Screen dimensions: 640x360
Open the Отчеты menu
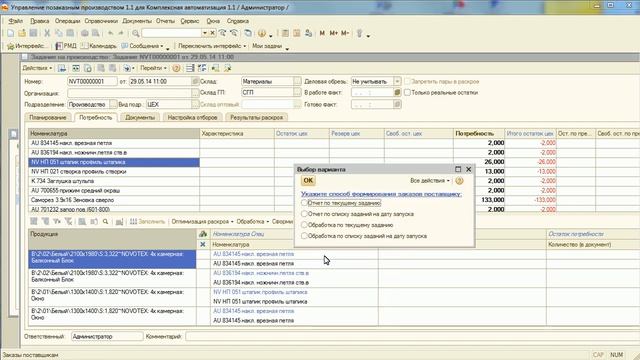click(x=165, y=21)
